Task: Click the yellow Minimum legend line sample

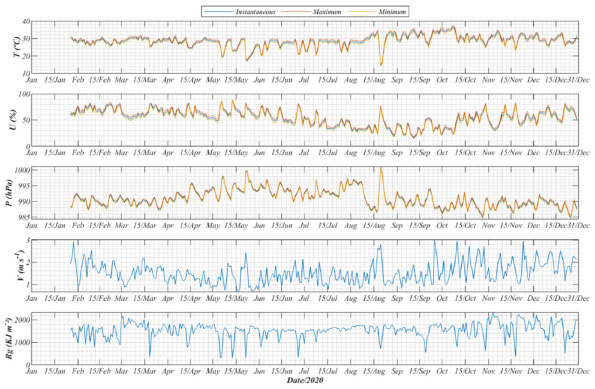Action: 362,12
